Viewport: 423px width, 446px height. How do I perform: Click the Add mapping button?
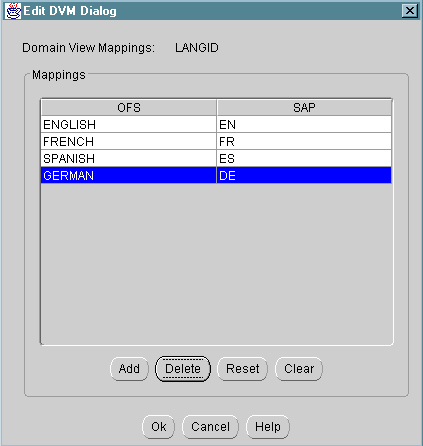129,369
